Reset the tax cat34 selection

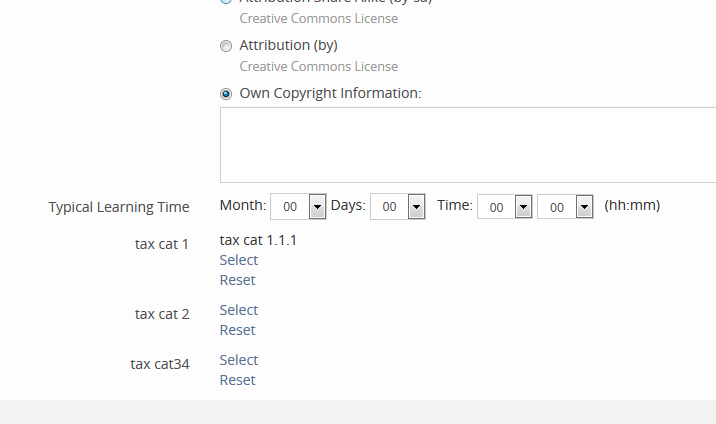(238, 380)
